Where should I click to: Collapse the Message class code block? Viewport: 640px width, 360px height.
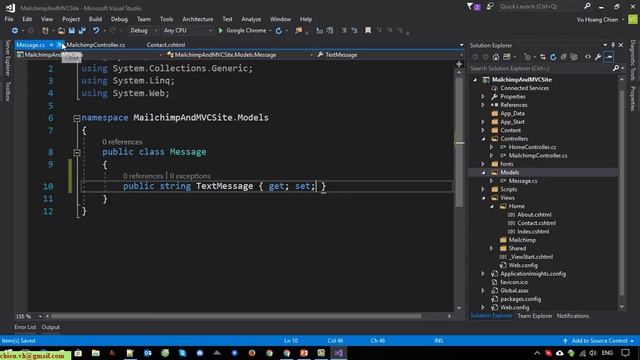(76, 153)
